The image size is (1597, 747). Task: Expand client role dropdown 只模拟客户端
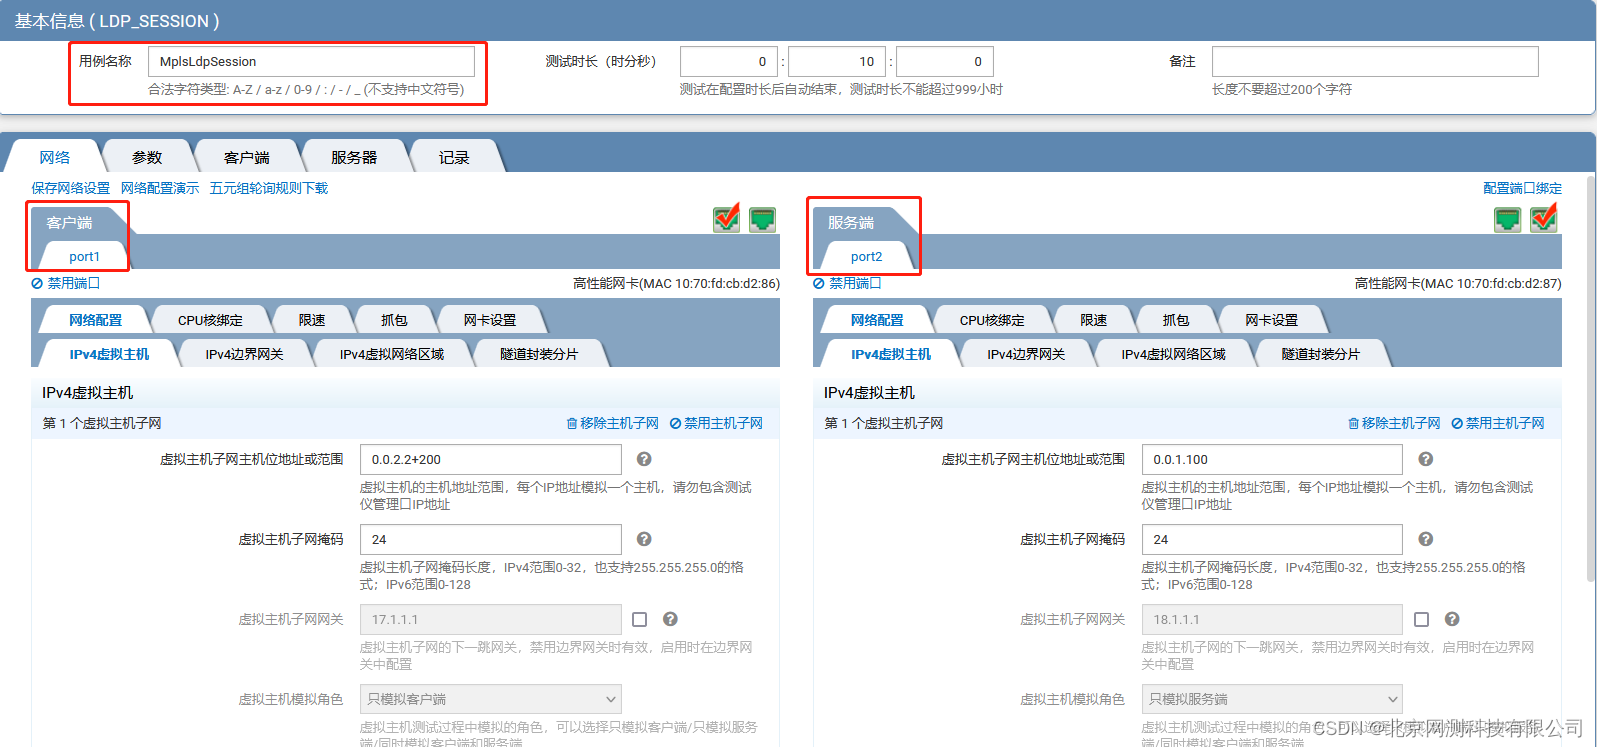click(x=491, y=699)
